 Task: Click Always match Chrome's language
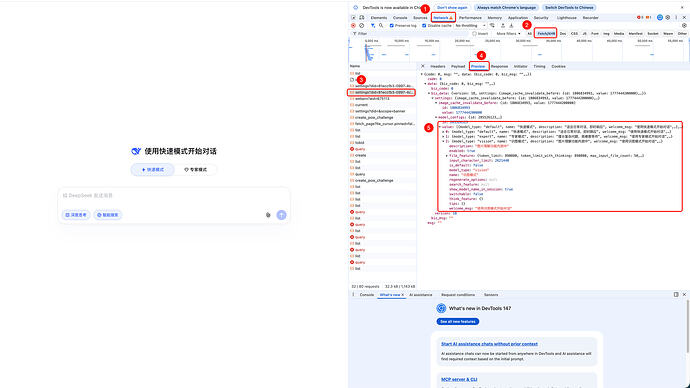click(x=506, y=7)
